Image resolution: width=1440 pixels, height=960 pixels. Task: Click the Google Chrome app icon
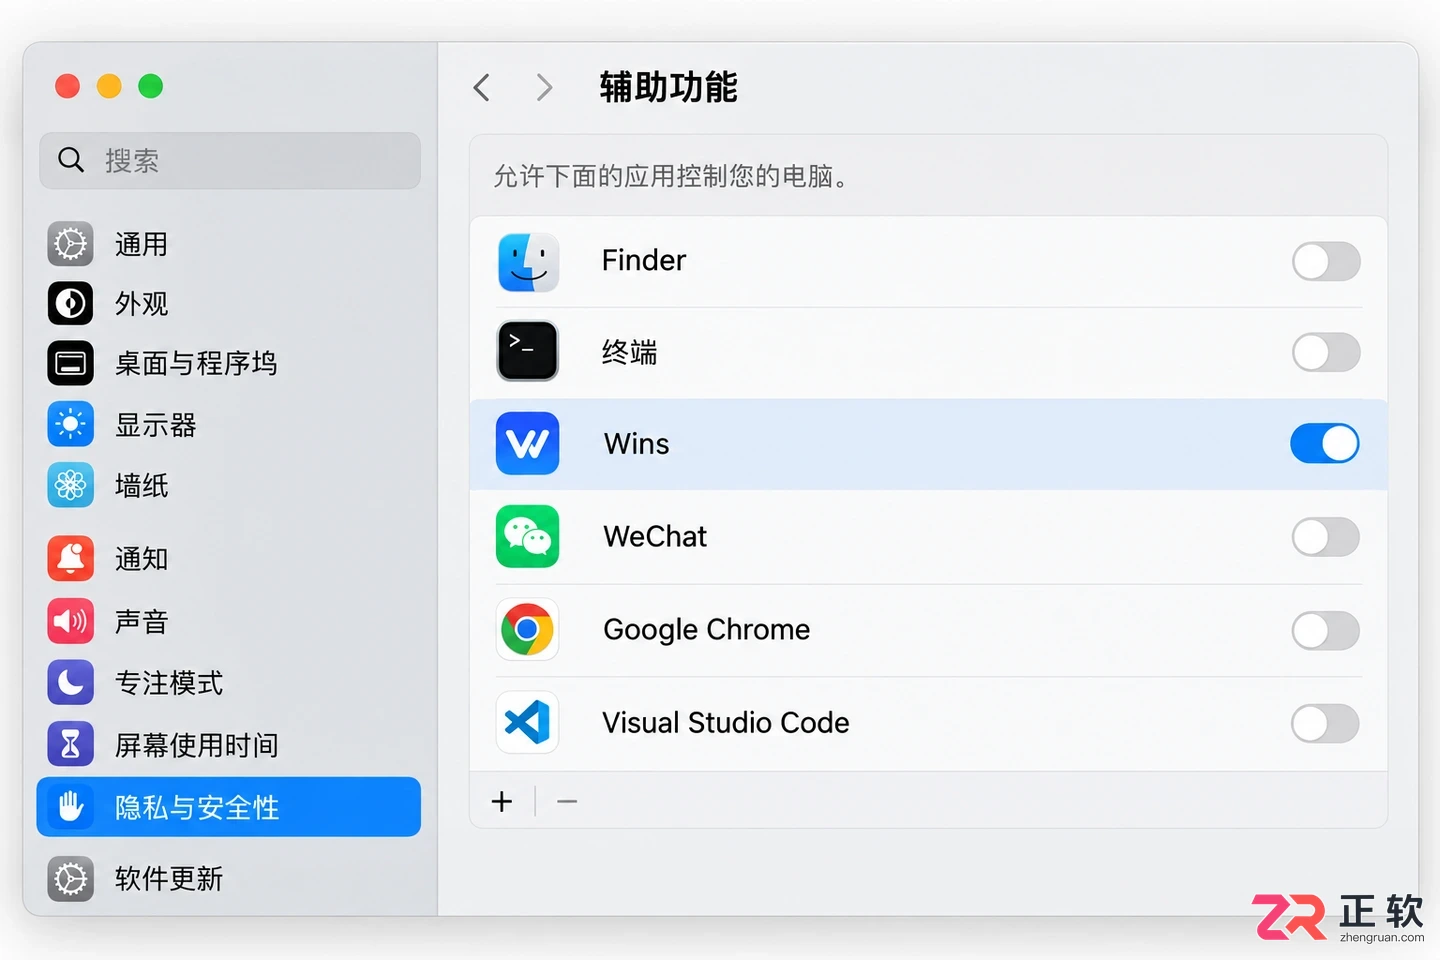click(x=528, y=629)
